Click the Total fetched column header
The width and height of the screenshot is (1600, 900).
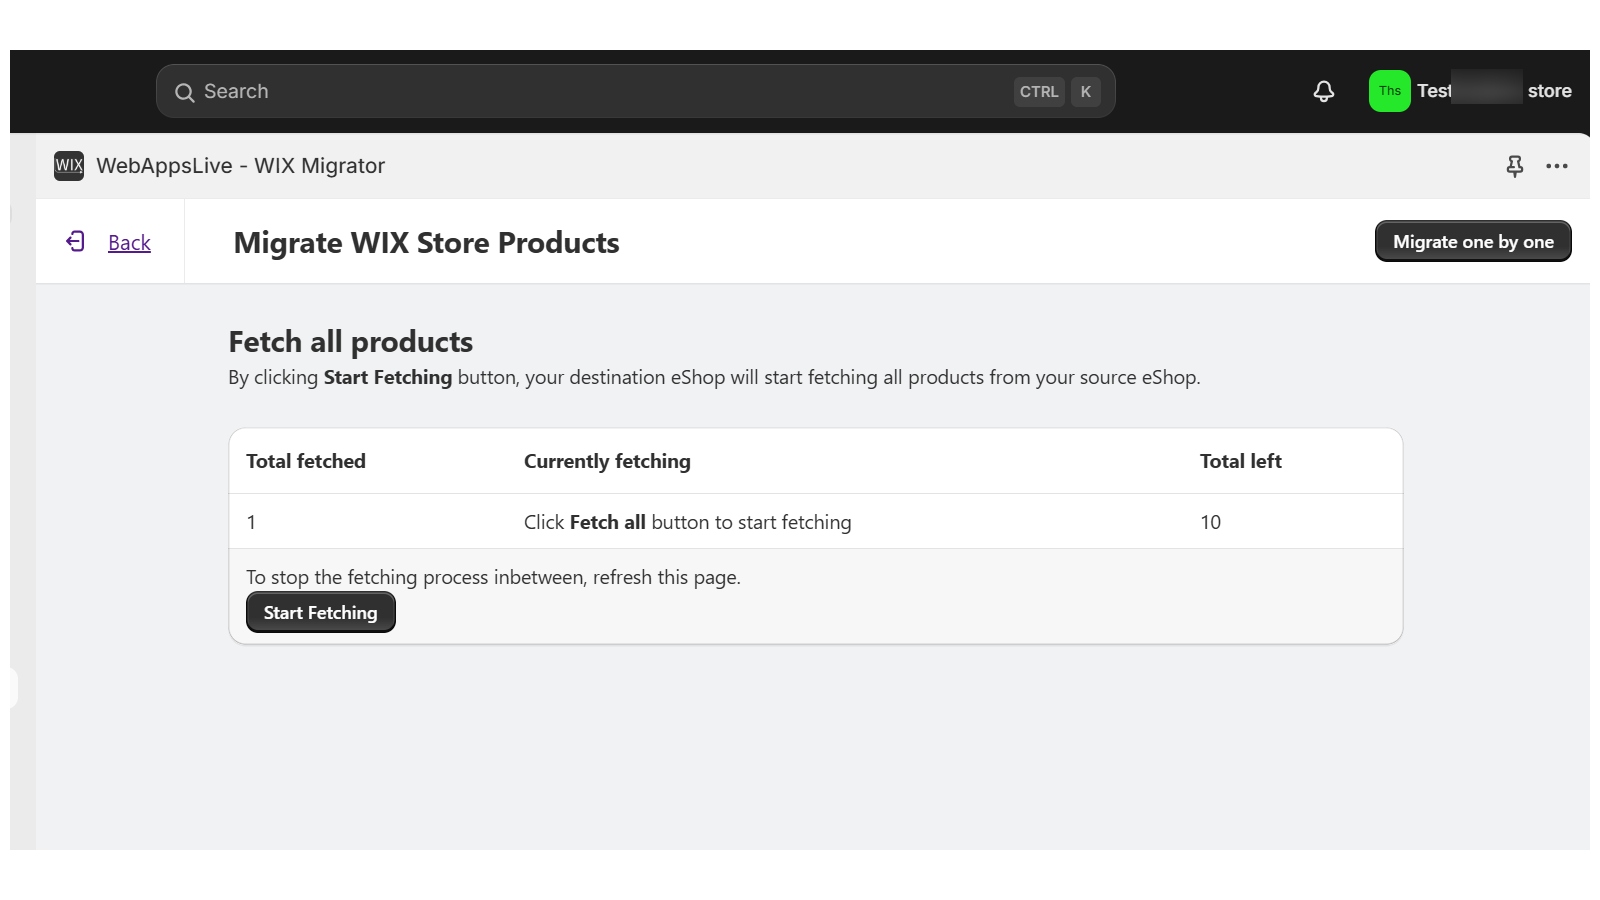[306, 461]
